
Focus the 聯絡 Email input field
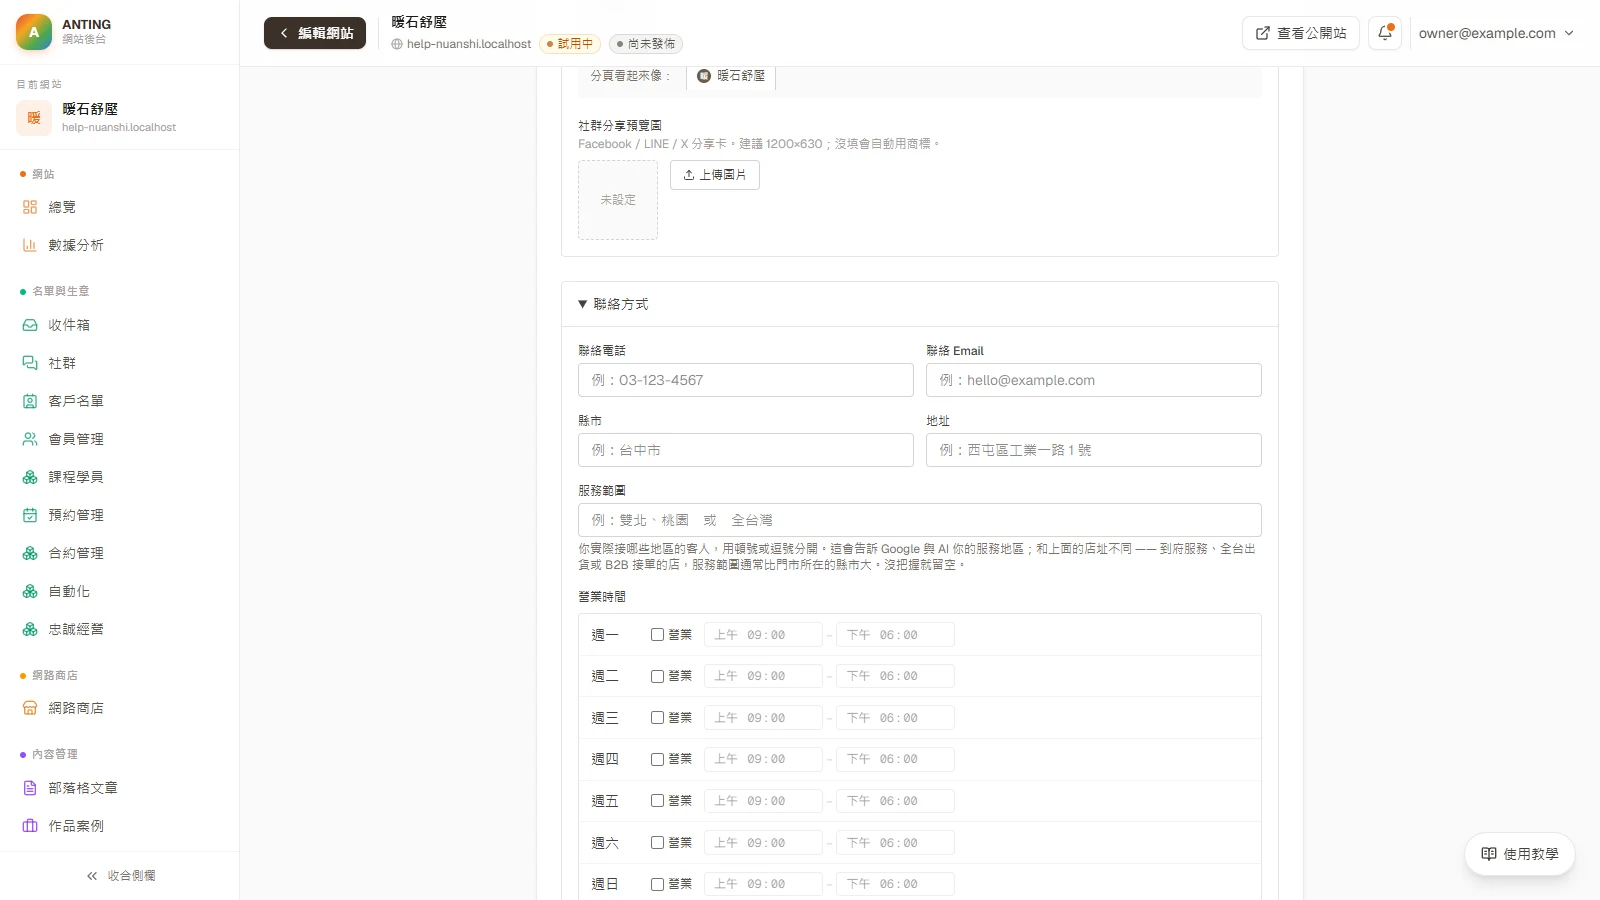tap(1094, 380)
